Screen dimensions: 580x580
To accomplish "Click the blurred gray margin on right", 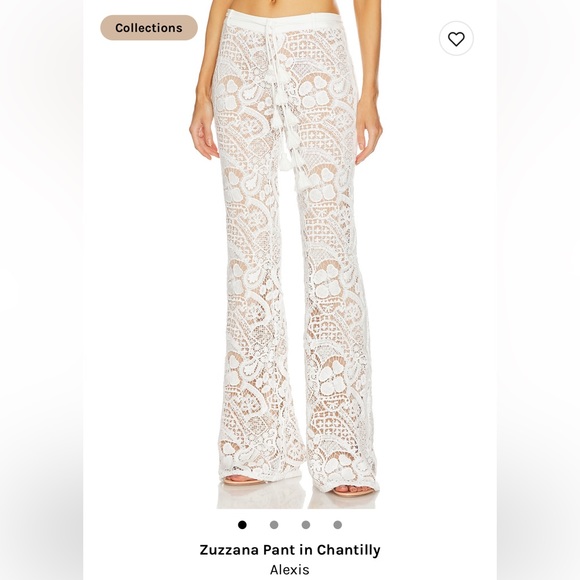I will [538, 290].
